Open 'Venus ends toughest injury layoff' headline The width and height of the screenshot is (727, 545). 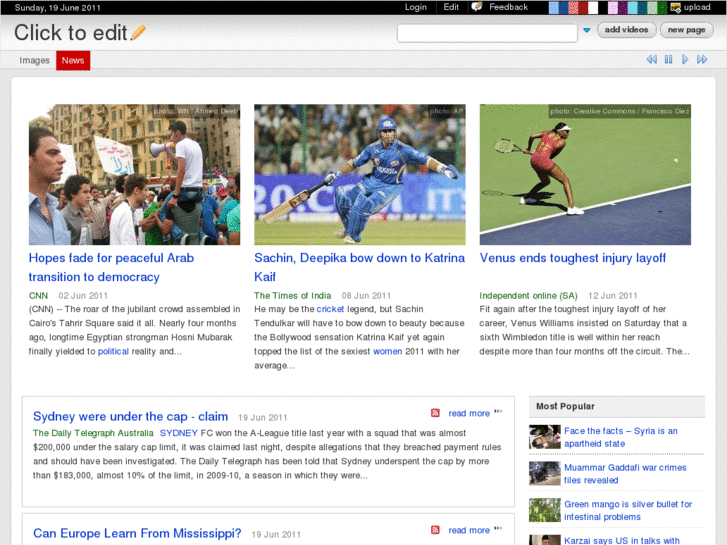click(573, 258)
